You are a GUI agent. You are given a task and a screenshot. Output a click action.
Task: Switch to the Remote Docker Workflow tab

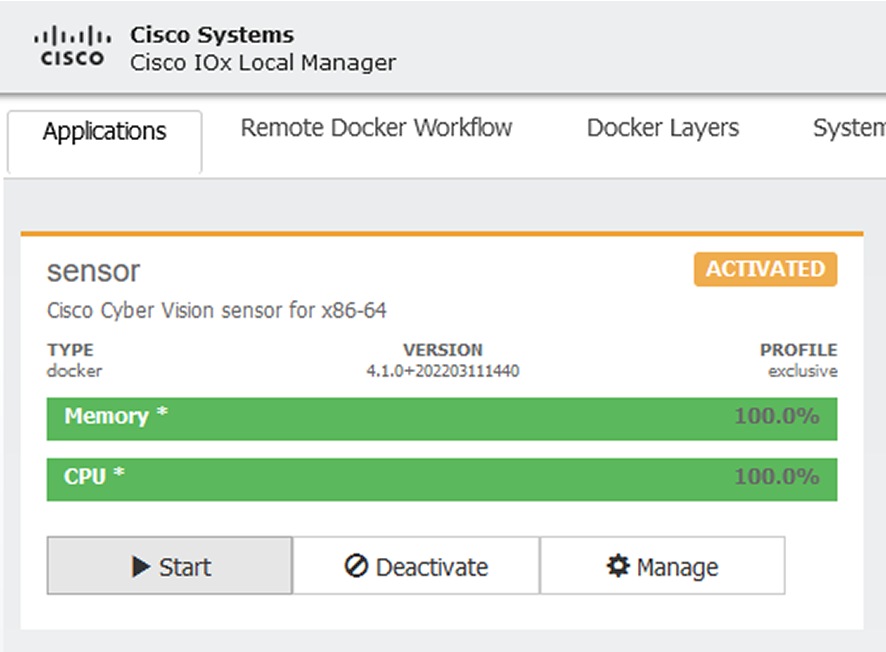coord(376,128)
